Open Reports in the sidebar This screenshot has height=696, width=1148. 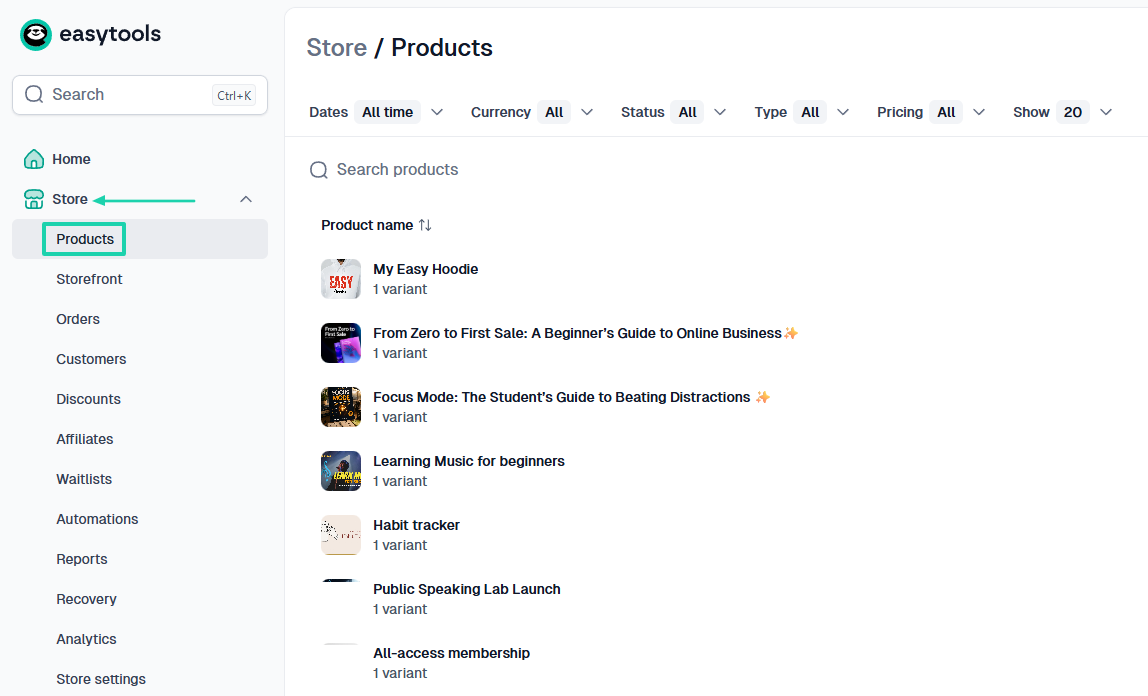(x=82, y=559)
